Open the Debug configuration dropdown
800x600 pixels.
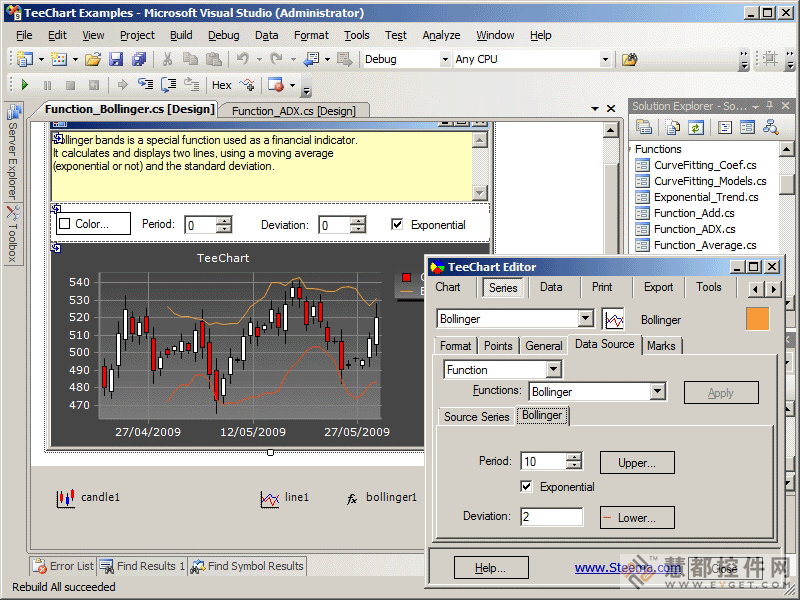point(445,60)
